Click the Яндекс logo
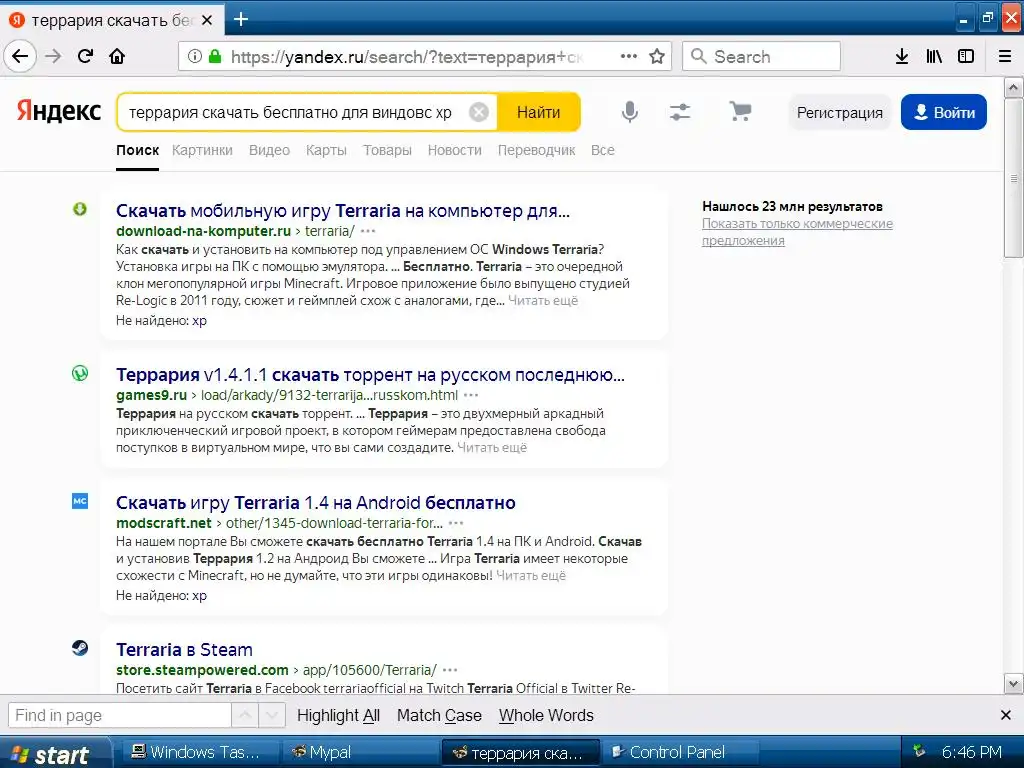 (59, 111)
